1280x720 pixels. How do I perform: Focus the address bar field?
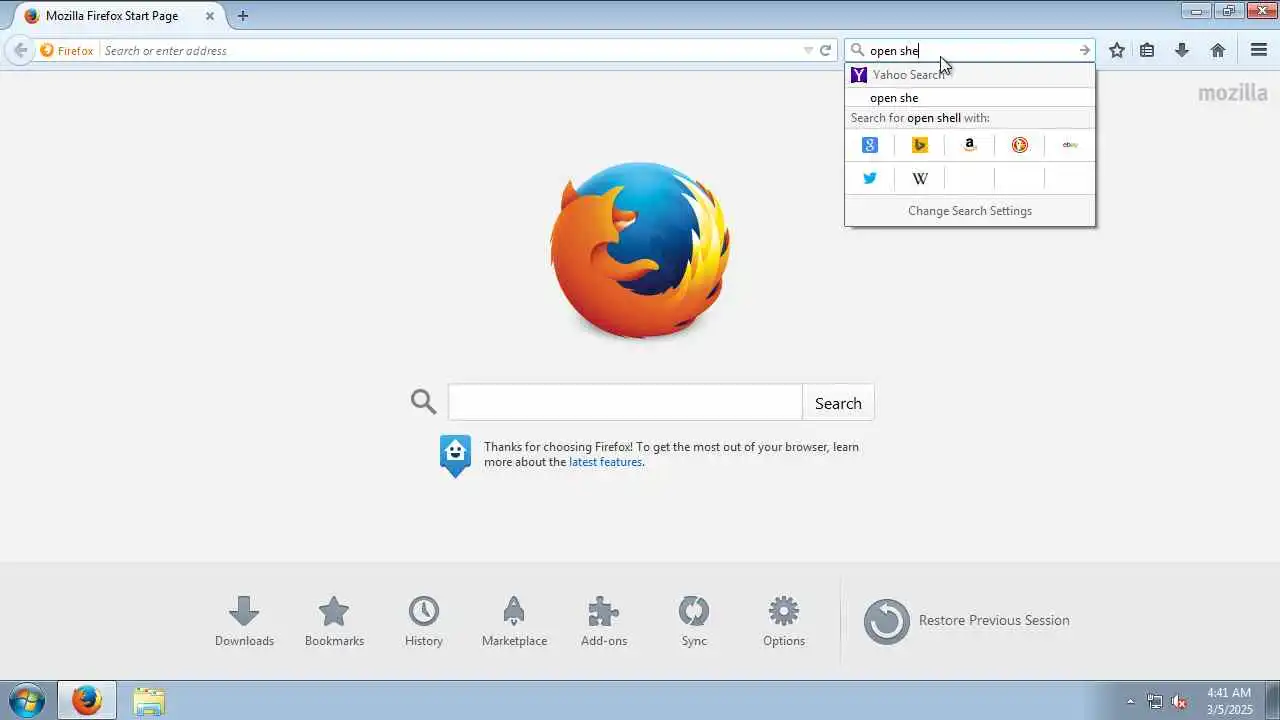click(450, 50)
